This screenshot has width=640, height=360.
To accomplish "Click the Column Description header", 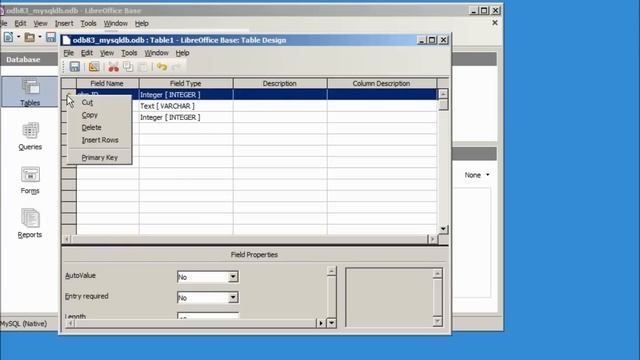I will 381,83.
